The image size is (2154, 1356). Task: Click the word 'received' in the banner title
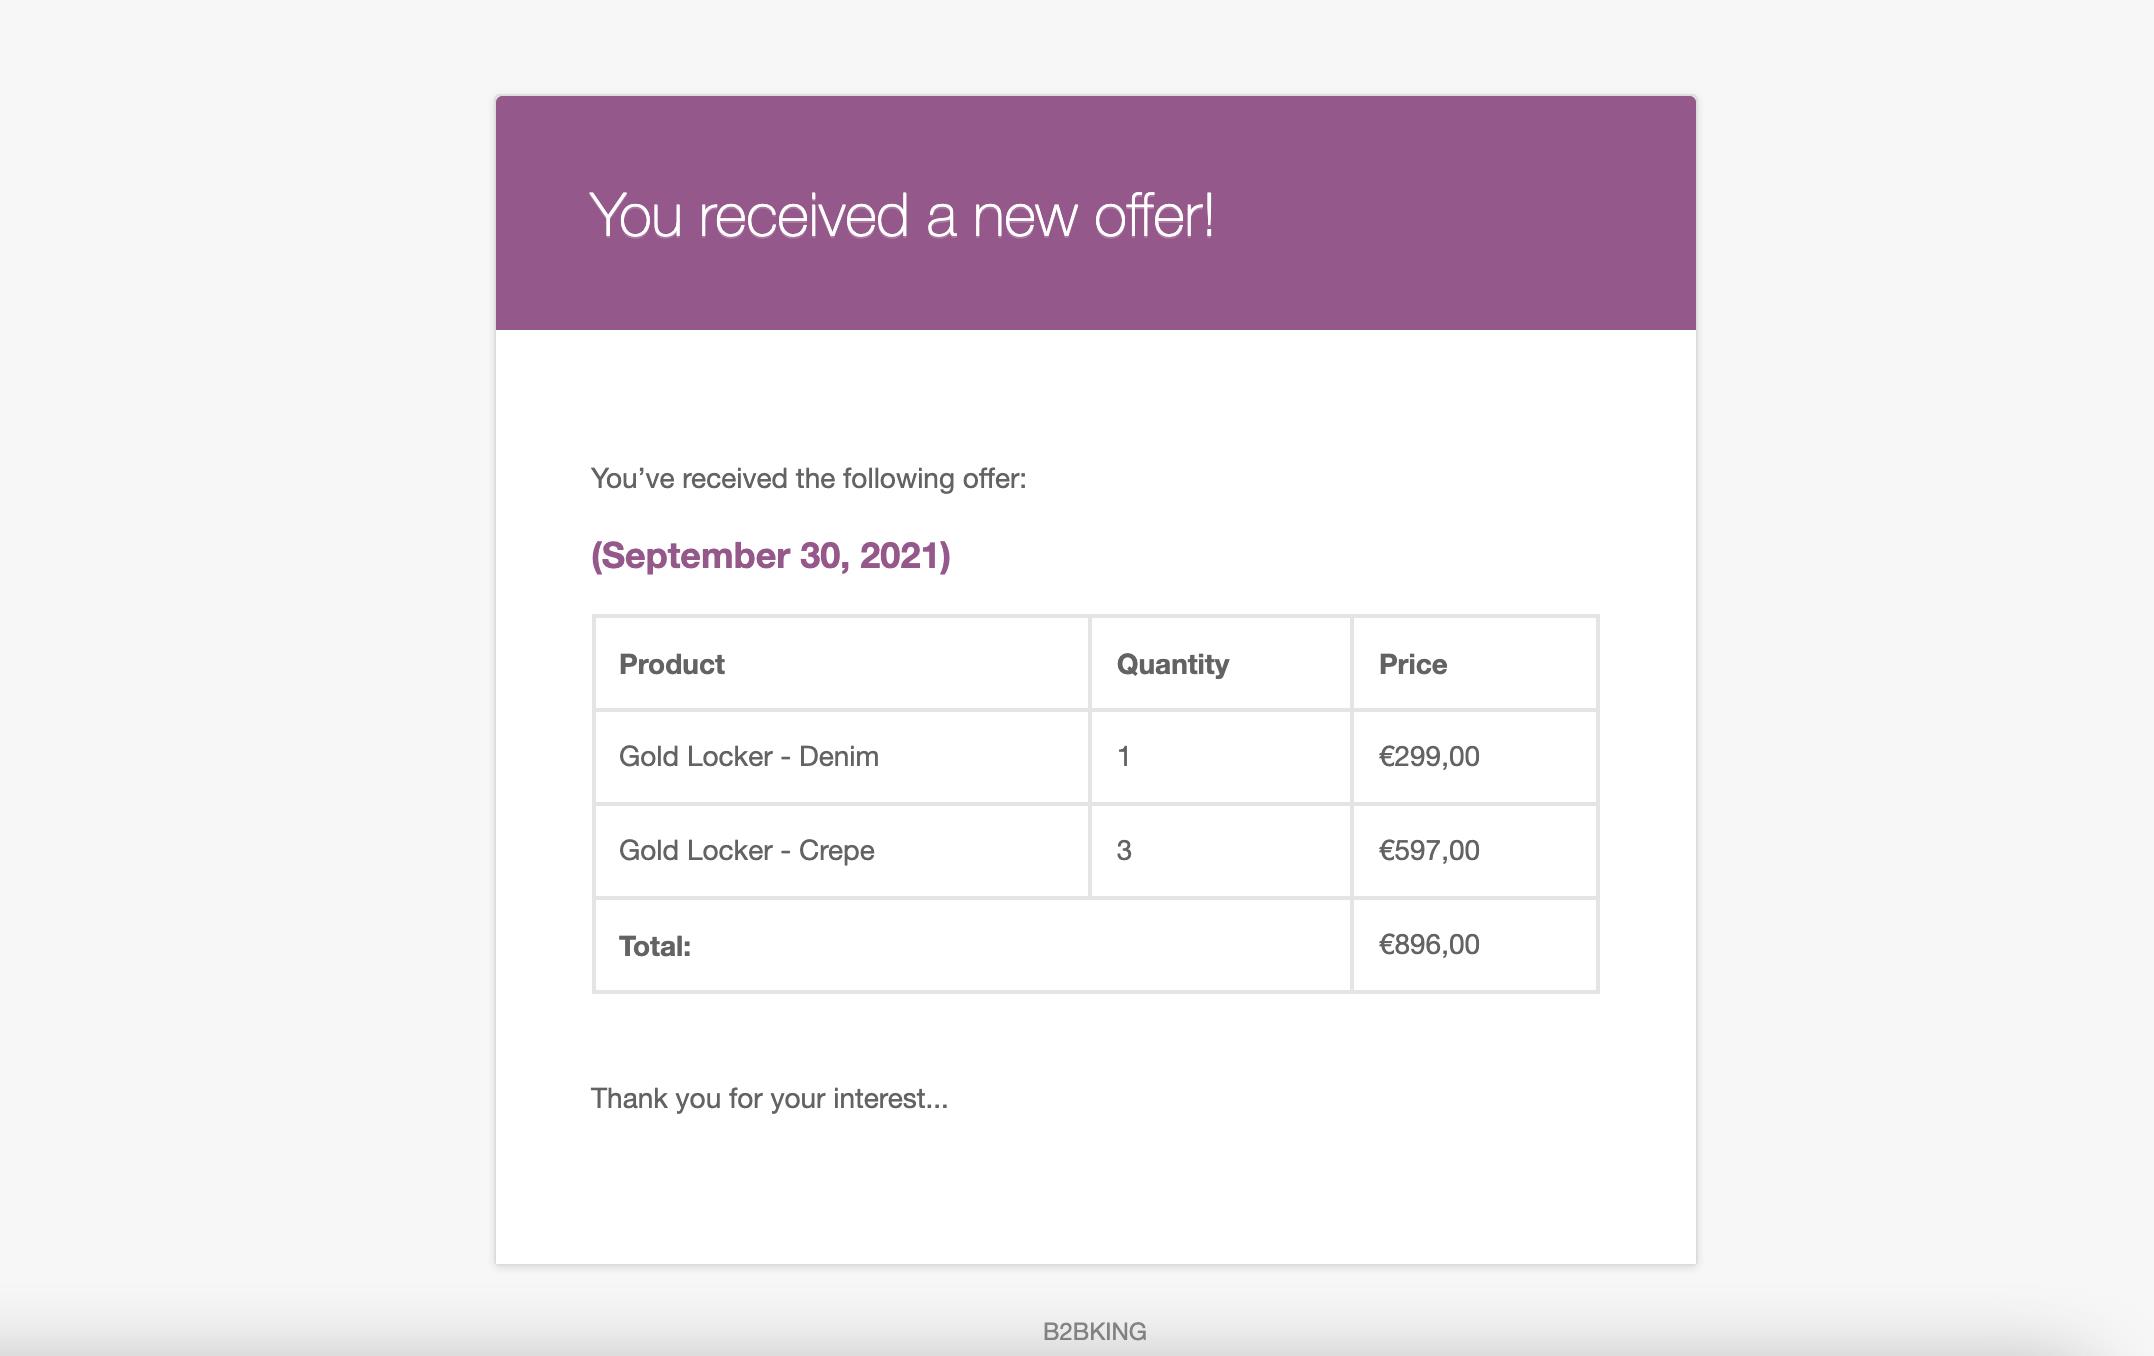coord(803,216)
